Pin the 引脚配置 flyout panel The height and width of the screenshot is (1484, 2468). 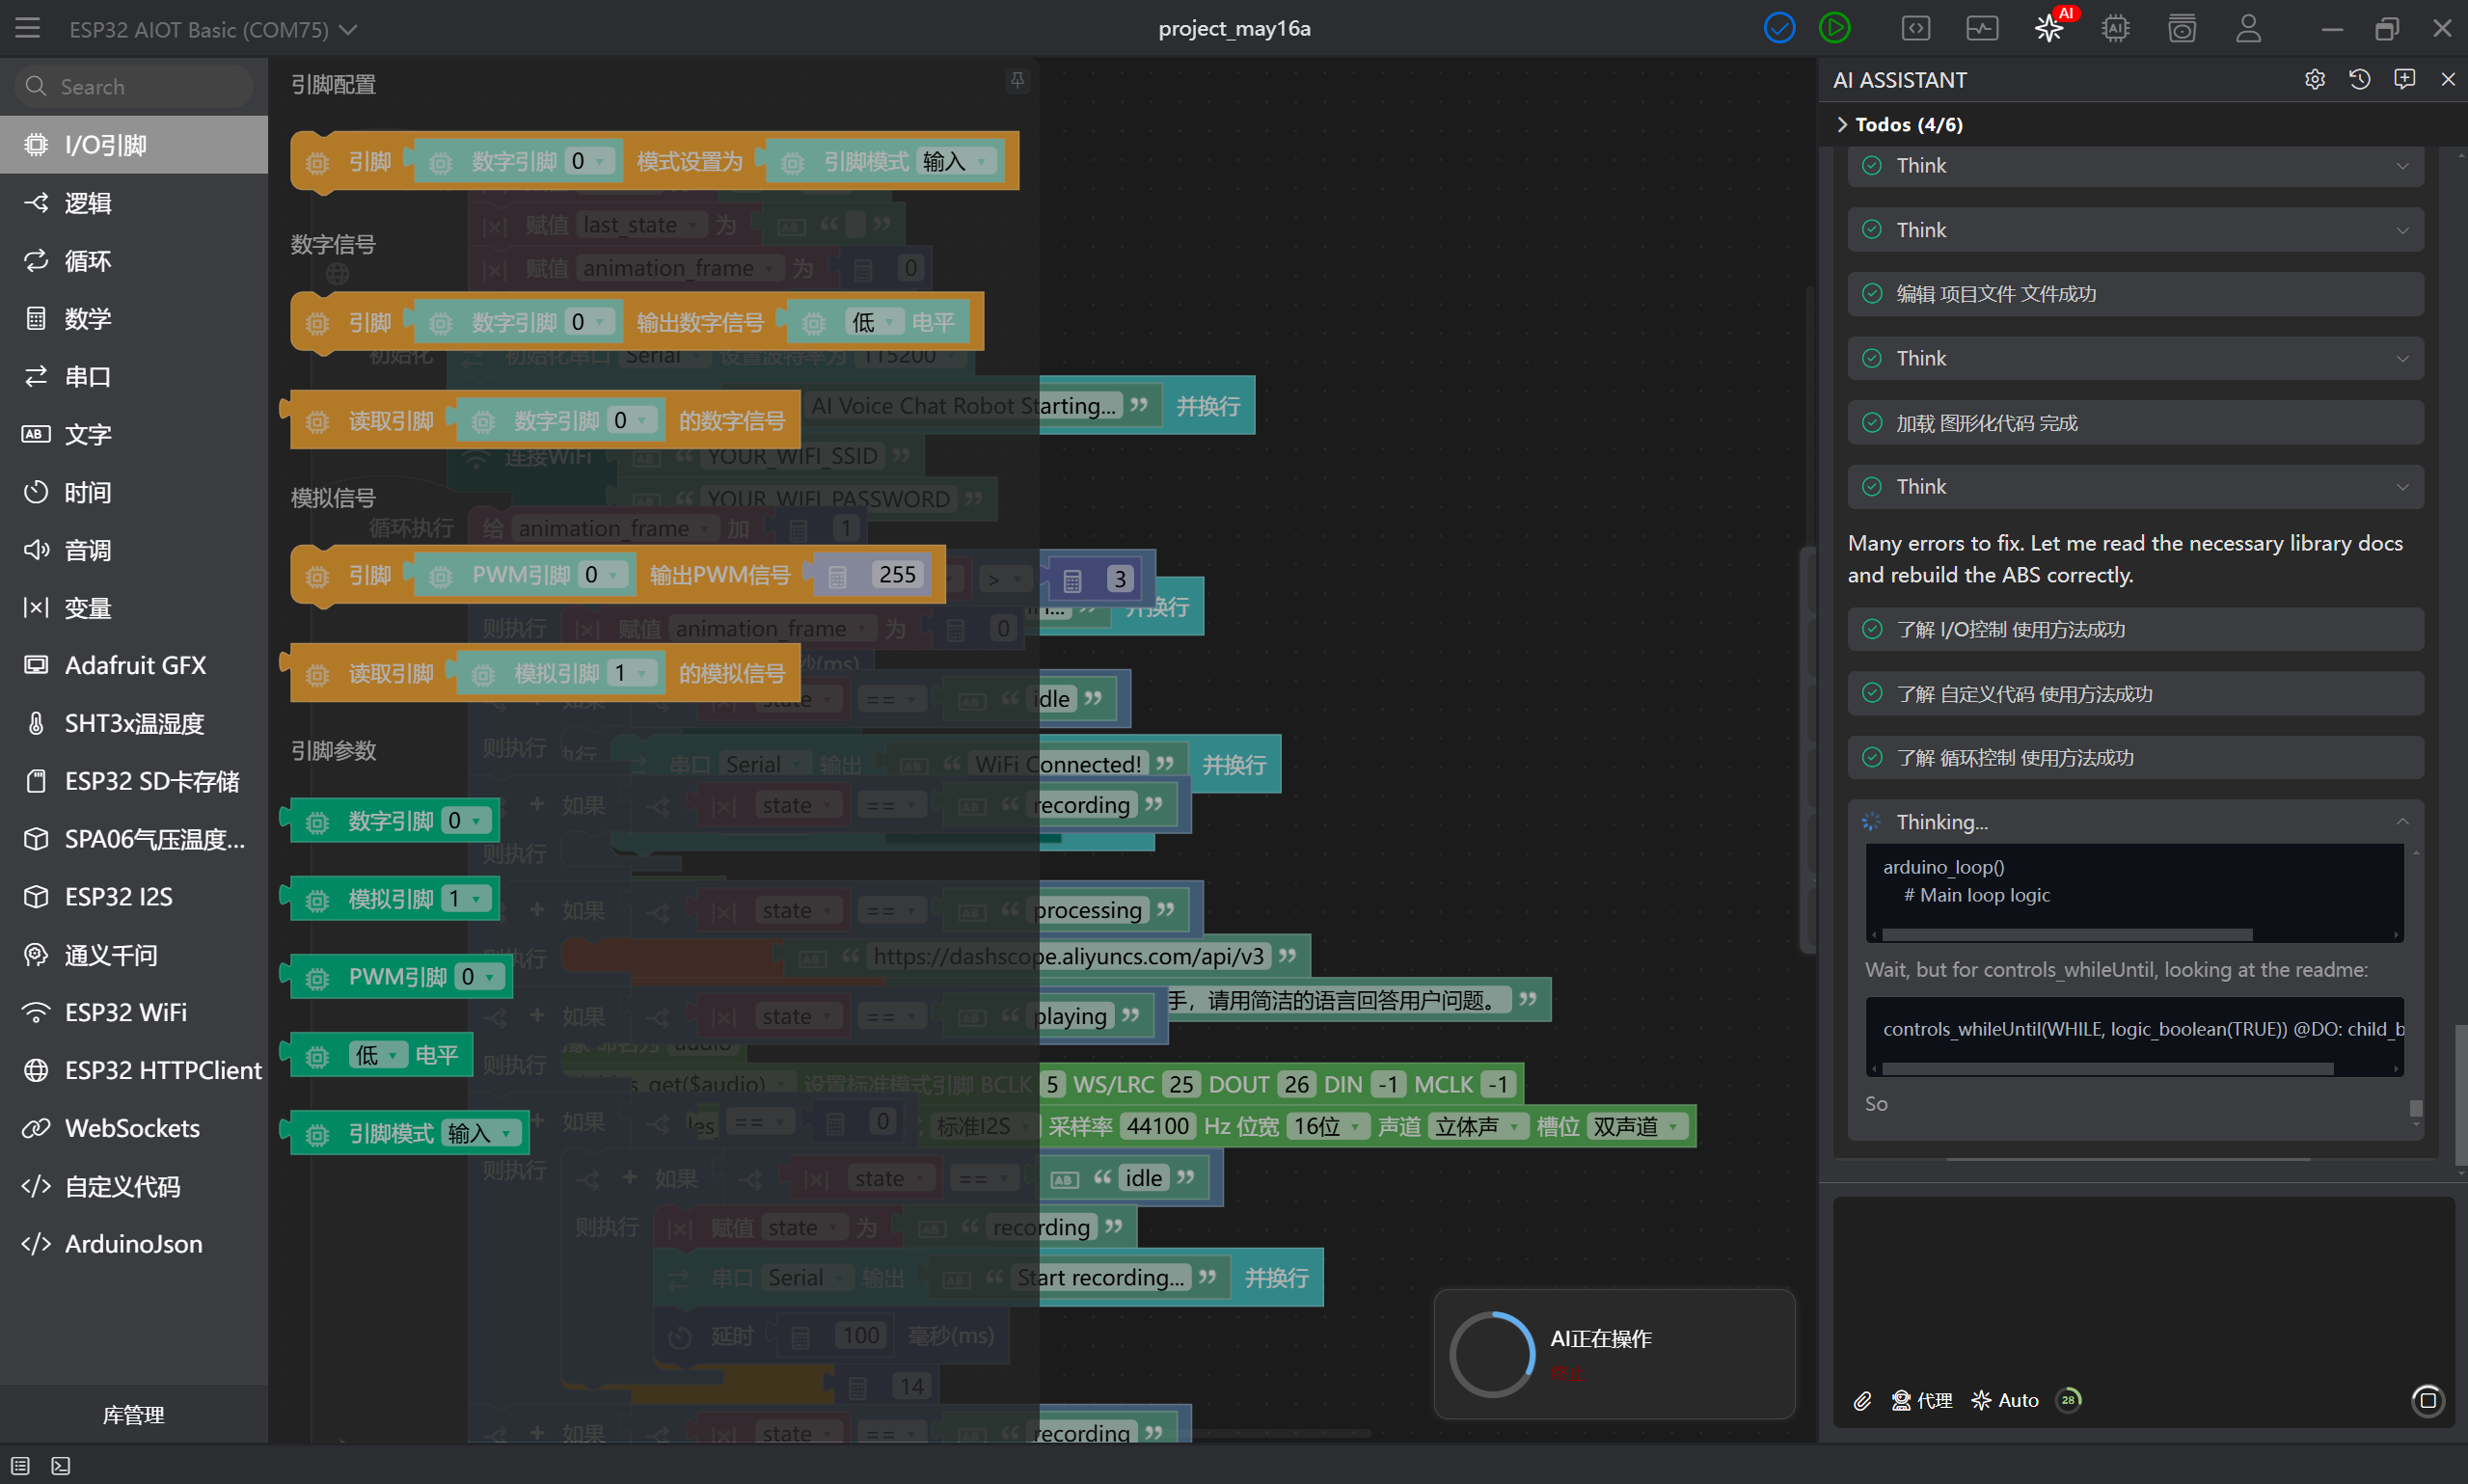tap(1017, 80)
